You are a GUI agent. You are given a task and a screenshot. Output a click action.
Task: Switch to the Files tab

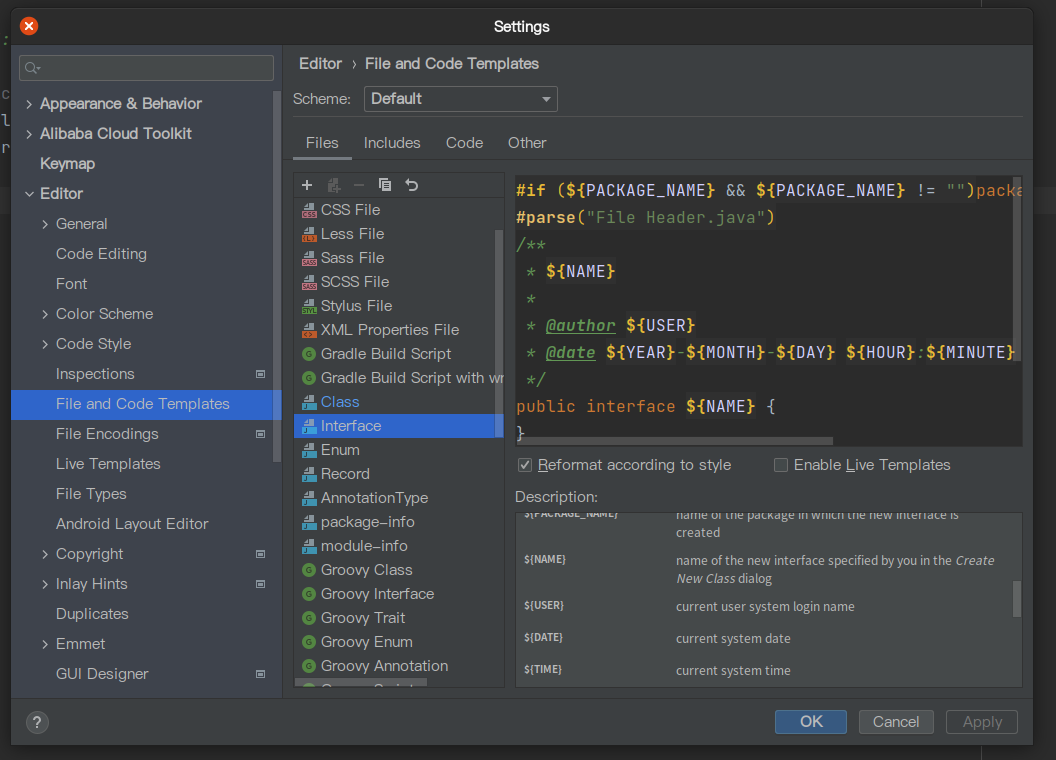click(322, 143)
